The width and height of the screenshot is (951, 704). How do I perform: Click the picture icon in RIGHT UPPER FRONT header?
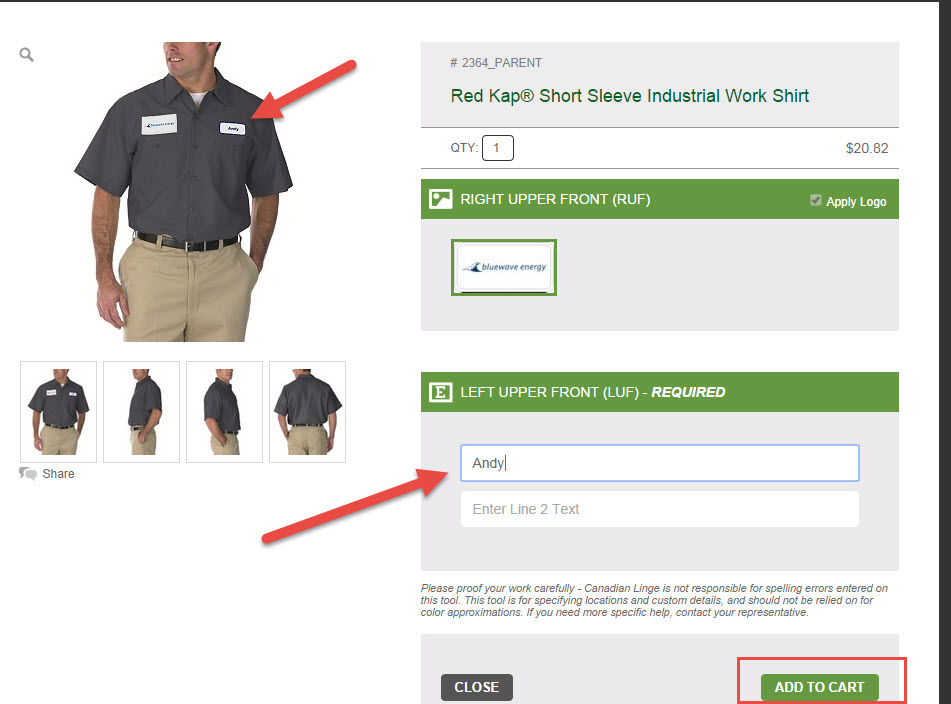440,199
